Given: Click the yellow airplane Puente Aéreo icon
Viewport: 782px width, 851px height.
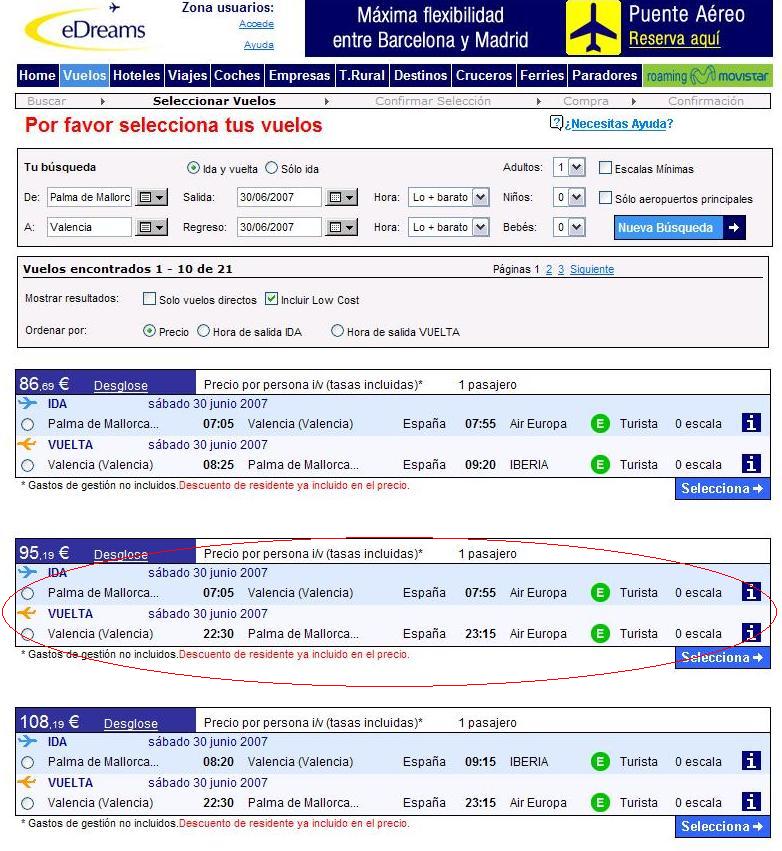Looking at the screenshot, I should pos(593,28).
